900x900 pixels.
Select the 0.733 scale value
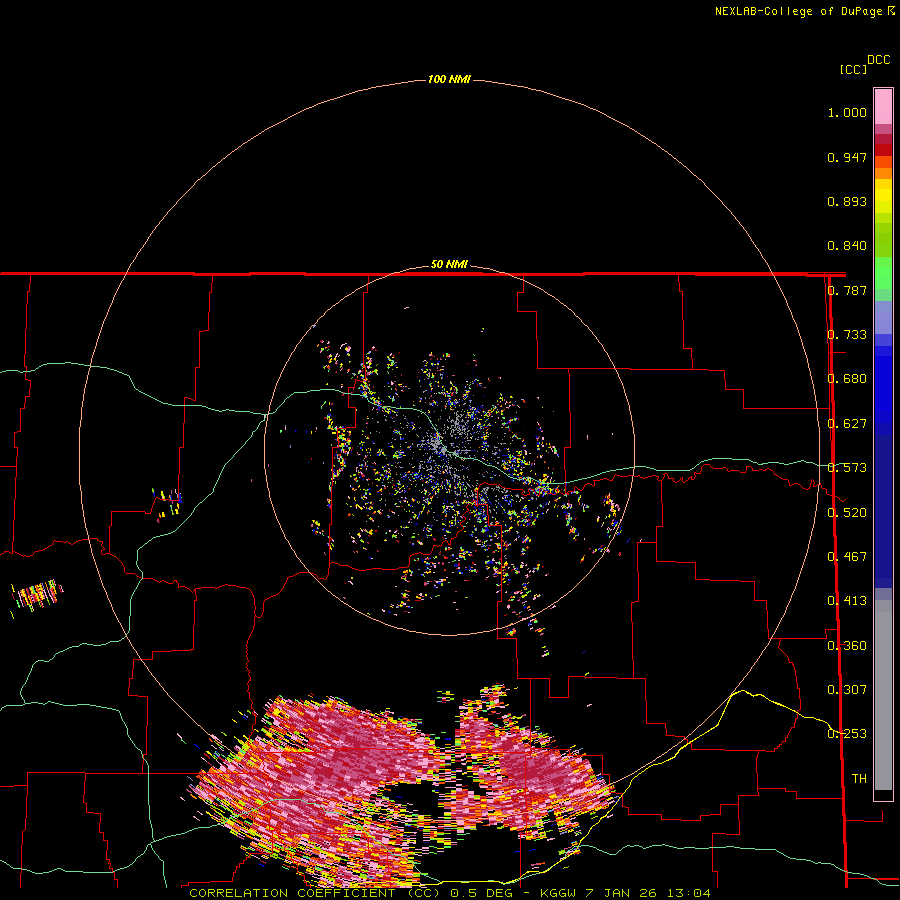847,335
